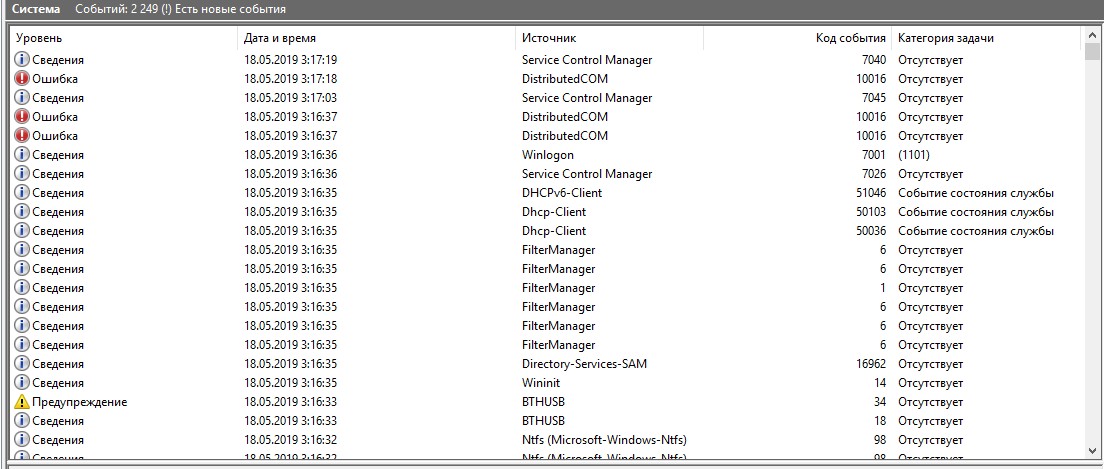The image size is (1104, 469).
Task: Click the FilterManager cell with event code 1
Action: 558,288
